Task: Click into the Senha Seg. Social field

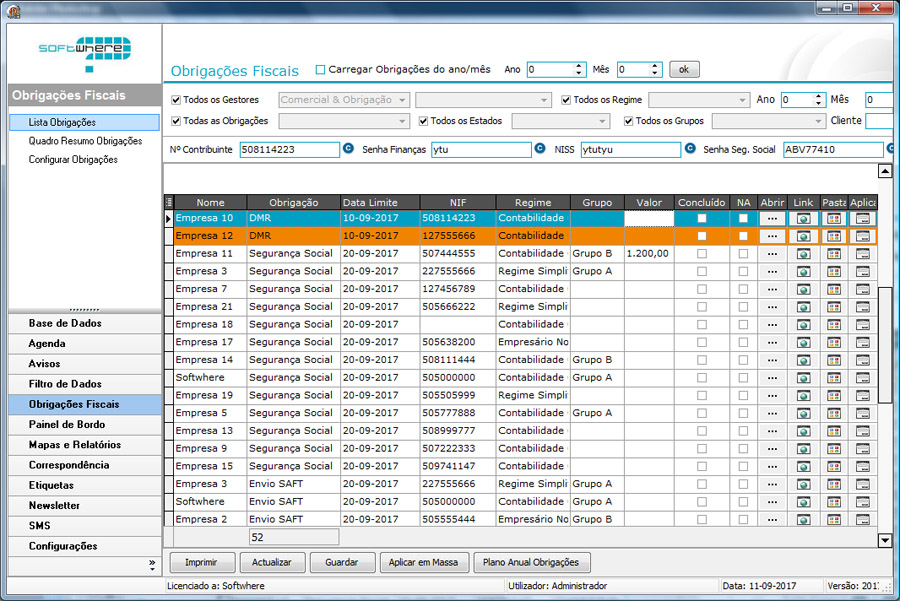Action: (832, 149)
